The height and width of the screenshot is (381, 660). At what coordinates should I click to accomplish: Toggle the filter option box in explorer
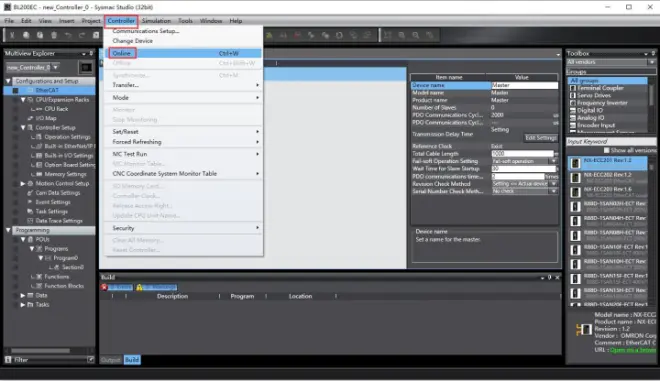tap(90, 360)
